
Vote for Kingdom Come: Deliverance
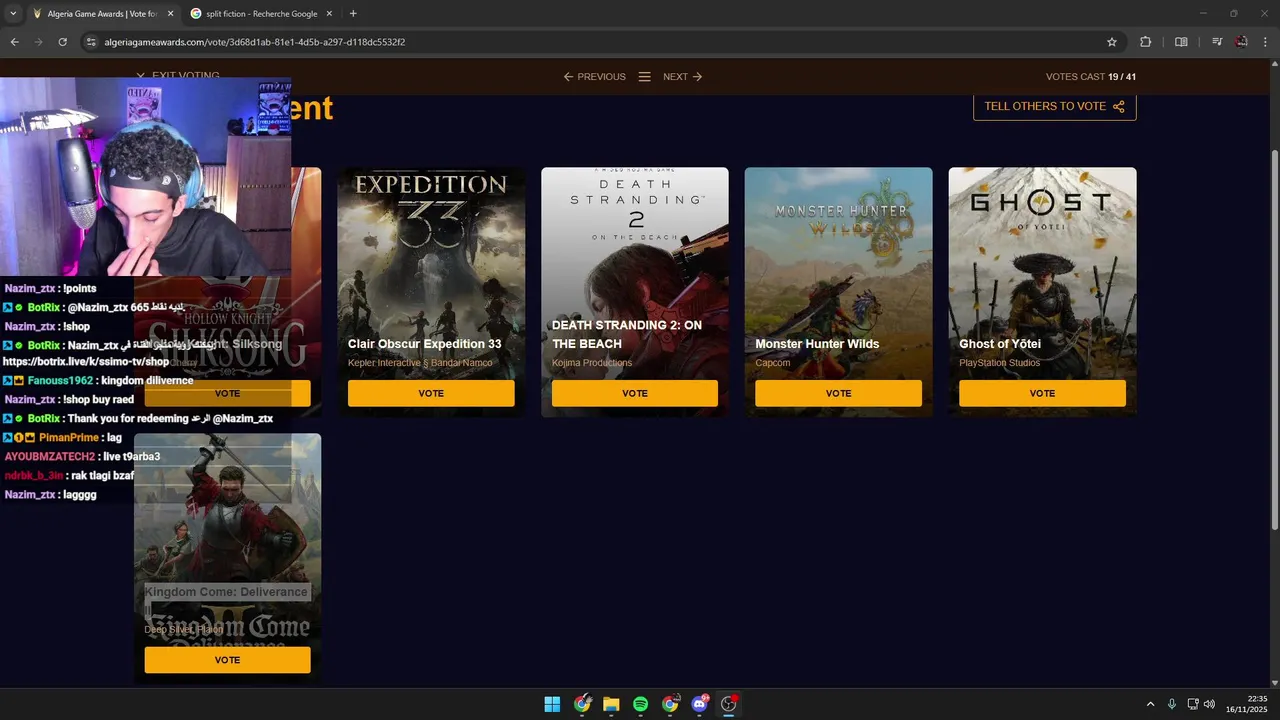(x=227, y=660)
